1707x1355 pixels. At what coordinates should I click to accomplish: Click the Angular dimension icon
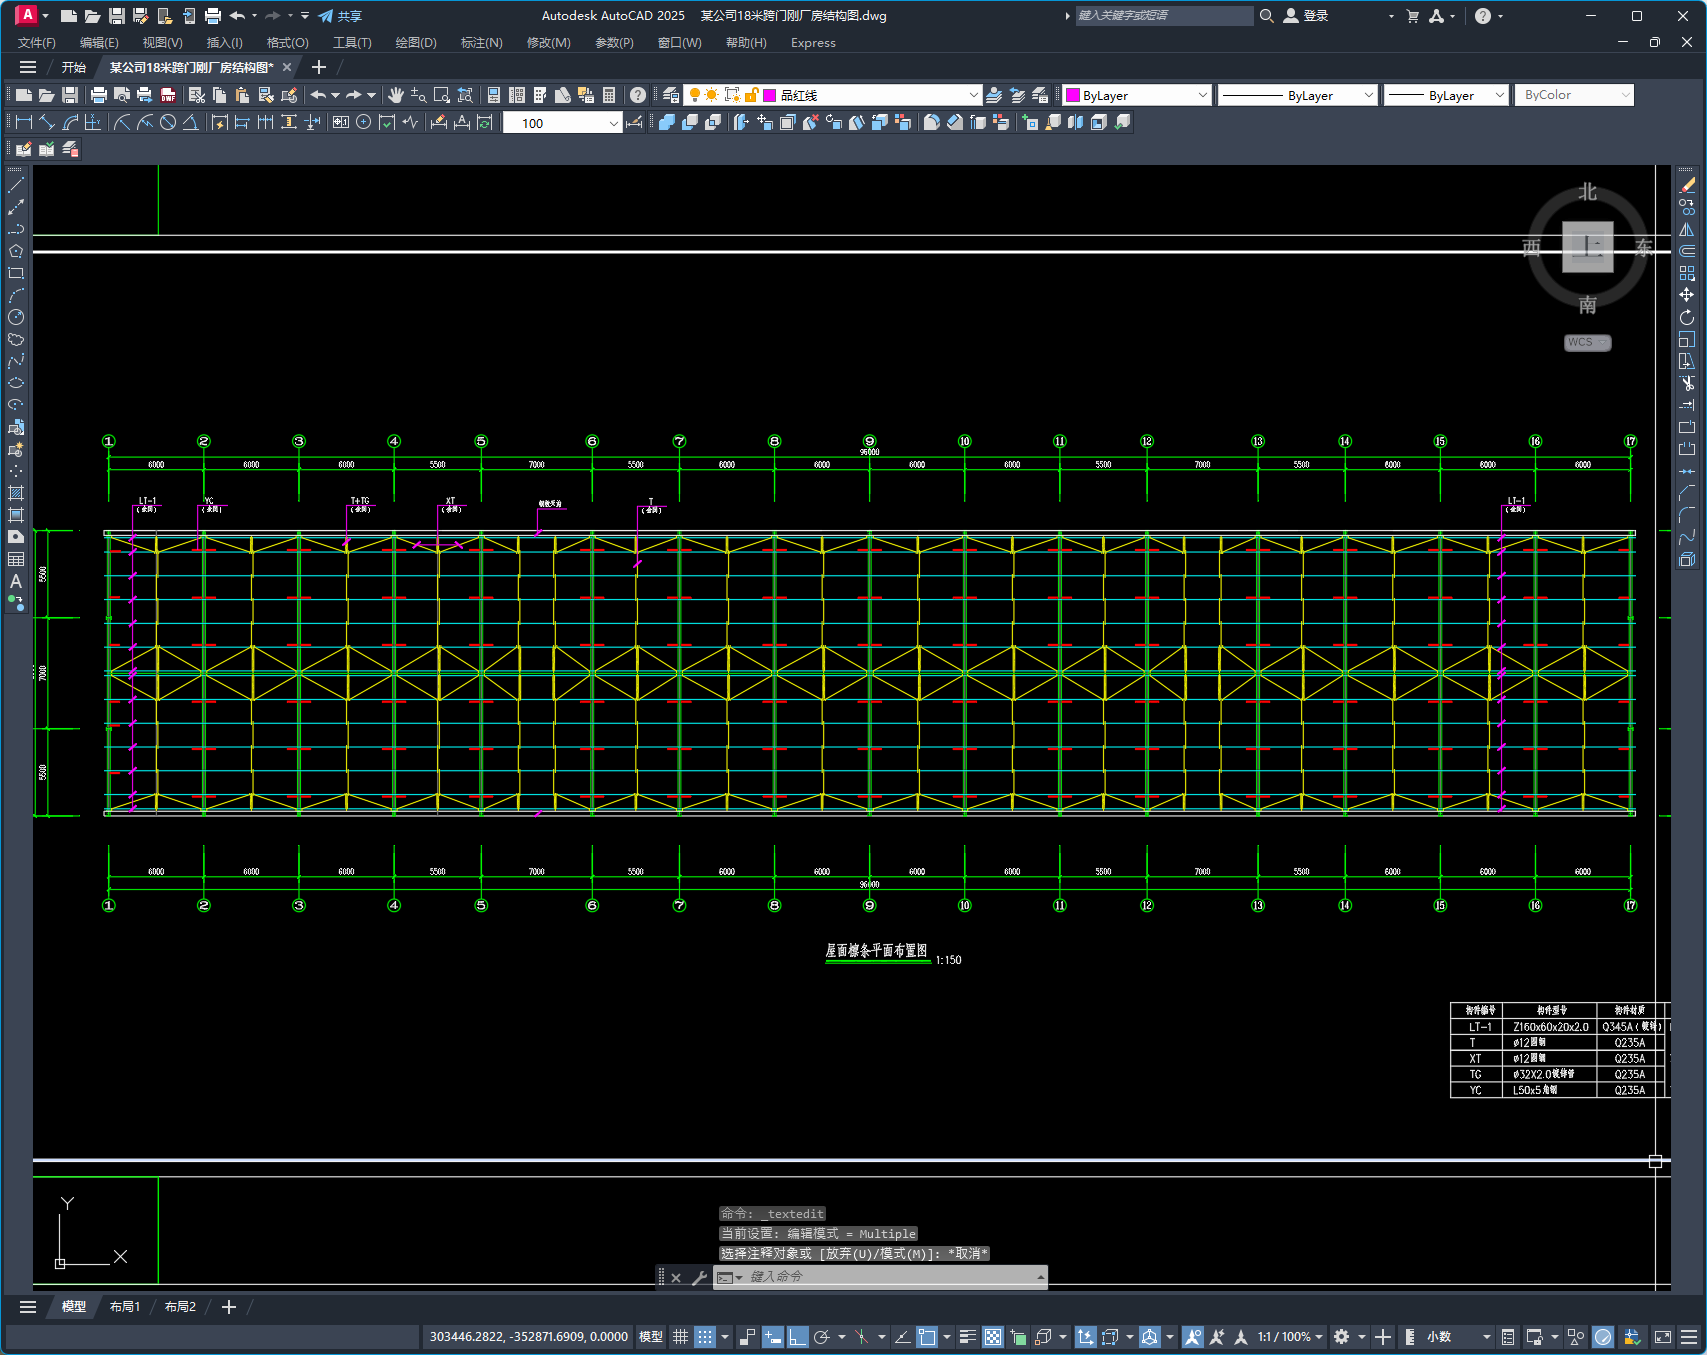pos(190,122)
